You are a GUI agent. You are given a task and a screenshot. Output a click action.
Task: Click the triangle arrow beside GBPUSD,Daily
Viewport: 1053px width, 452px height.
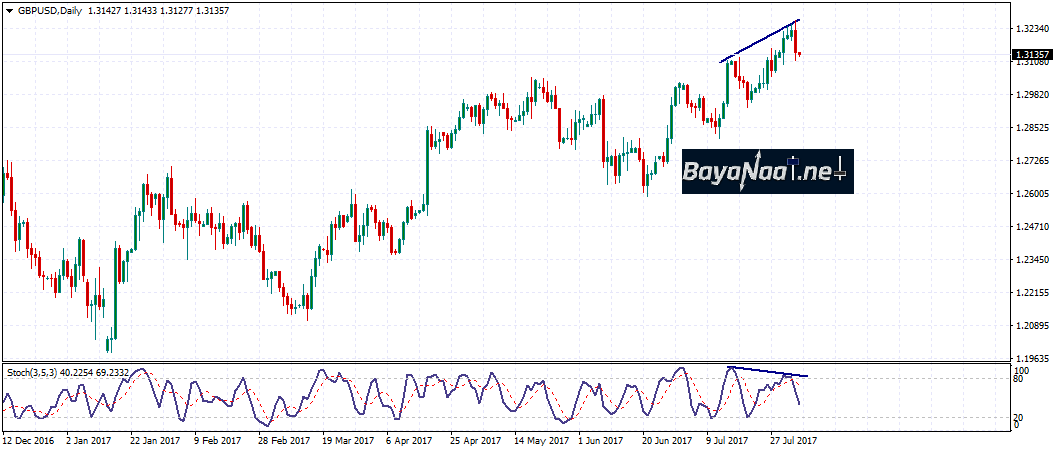pos(9,10)
